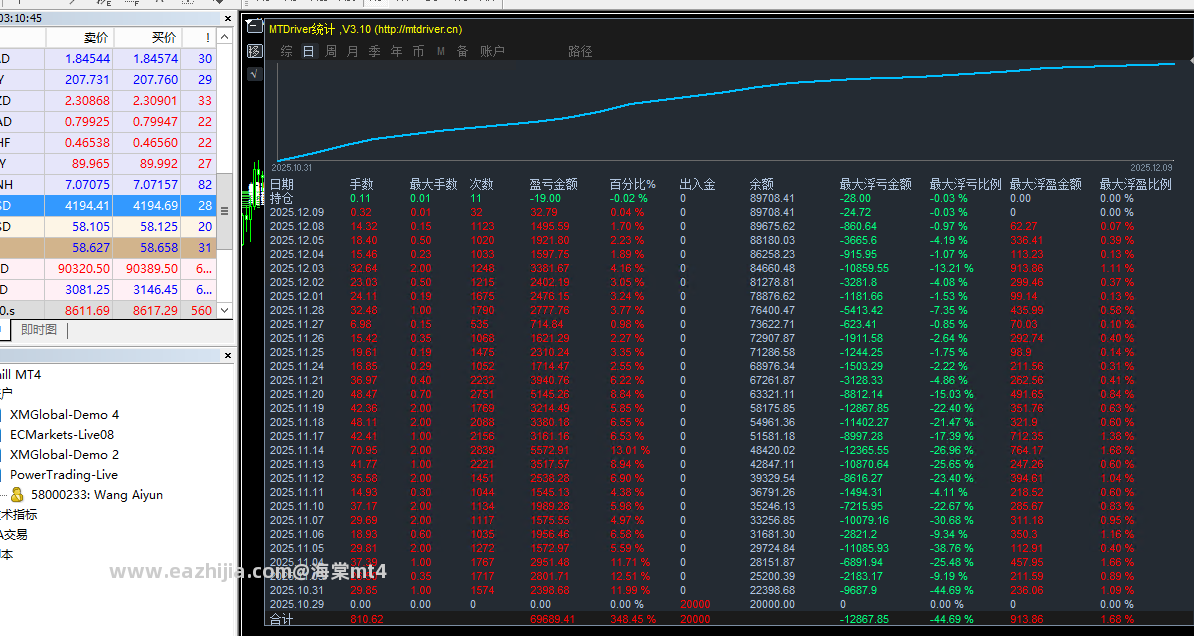The width and height of the screenshot is (1194, 636).
Task: Select the 即时图 tick chart tab
Action: (39, 330)
